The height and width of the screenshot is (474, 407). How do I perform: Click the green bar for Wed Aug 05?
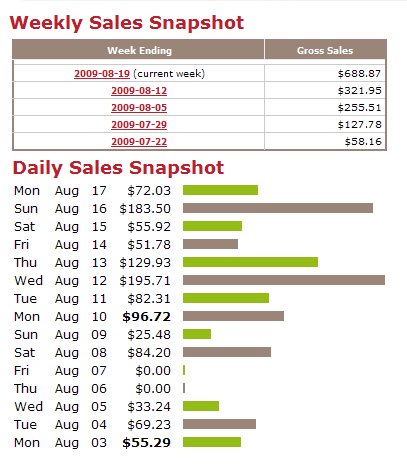pos(201,406)
